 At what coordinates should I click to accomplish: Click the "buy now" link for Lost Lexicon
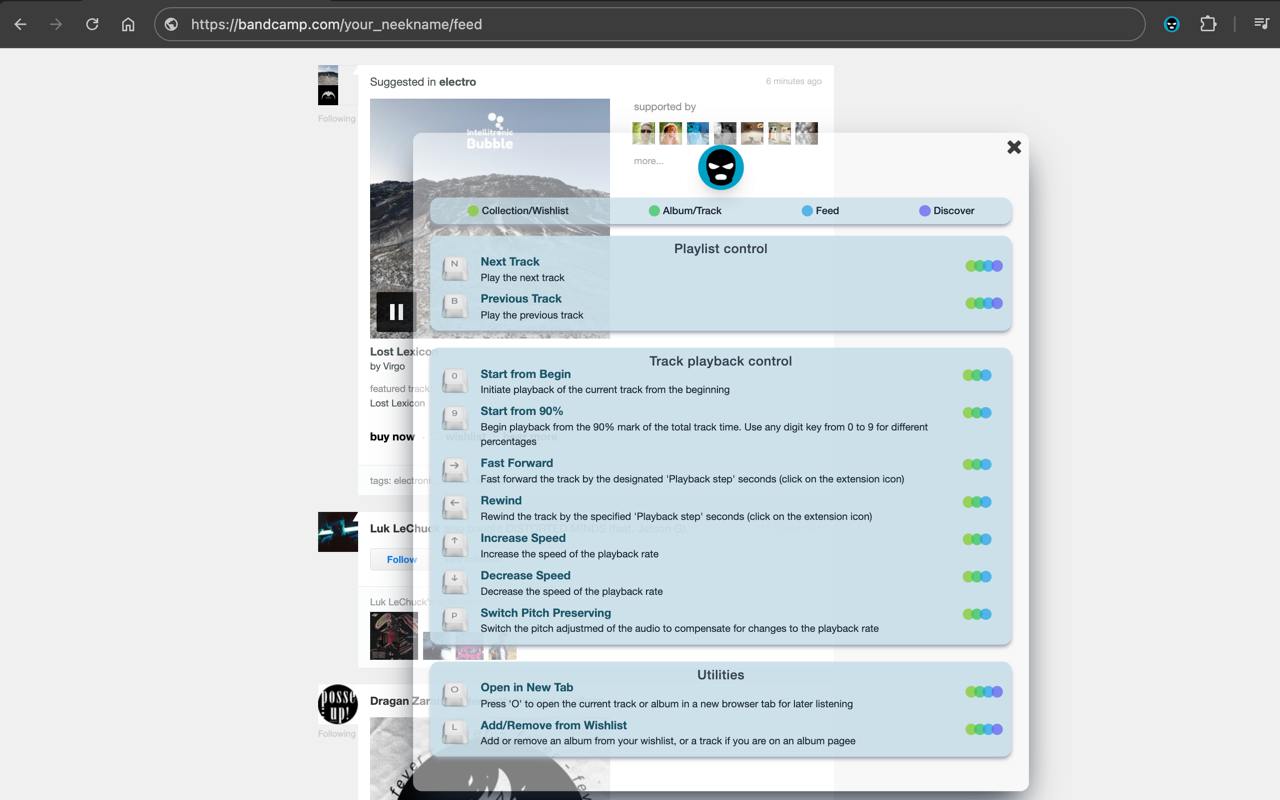pyautogui.click(x=393, y=436)
